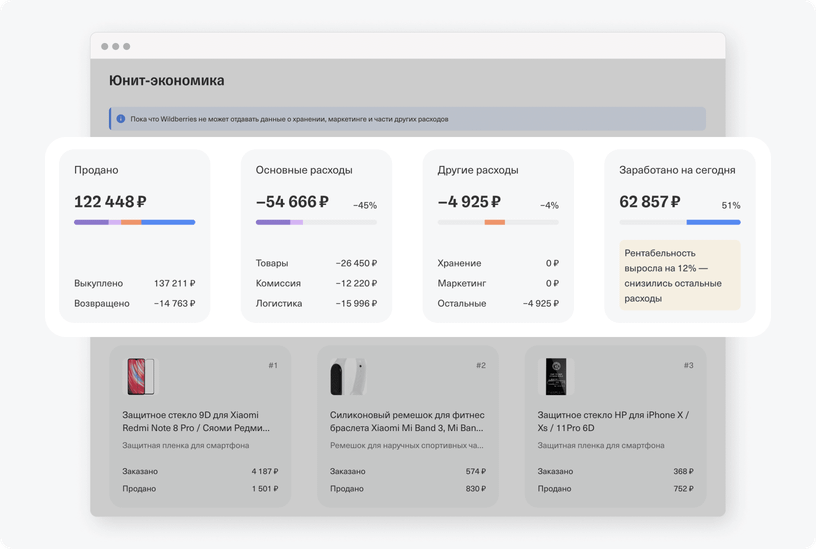Screen dimensions: 816x549
Task: Click the orange segment under −4 925 ₽
Action: (x=494, y=222)
